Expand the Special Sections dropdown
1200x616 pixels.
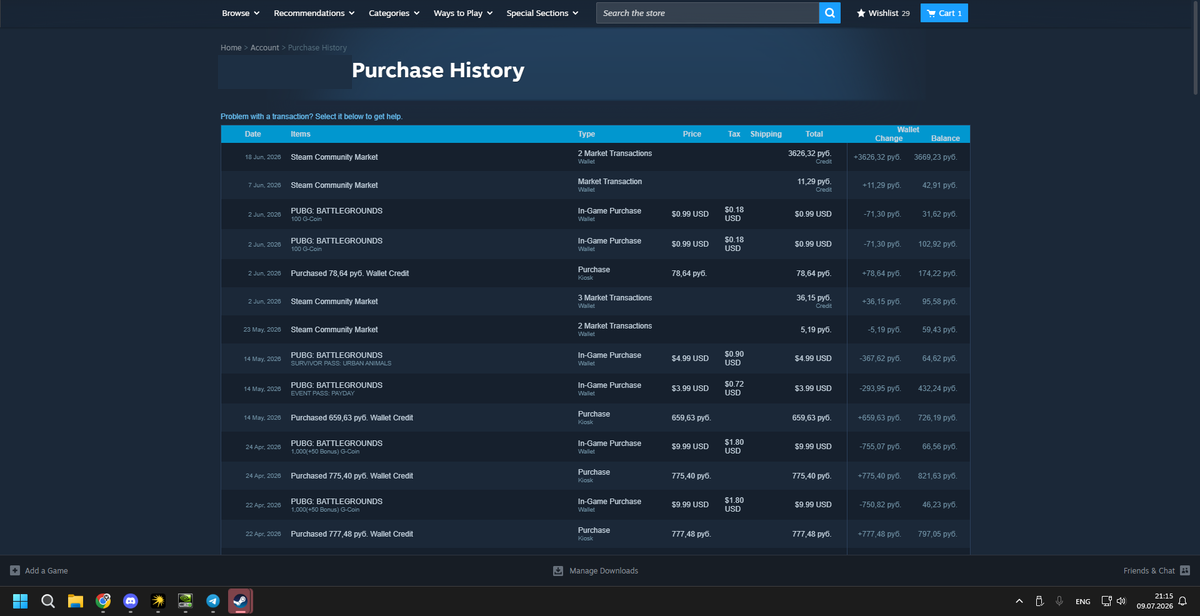point(542,13)
